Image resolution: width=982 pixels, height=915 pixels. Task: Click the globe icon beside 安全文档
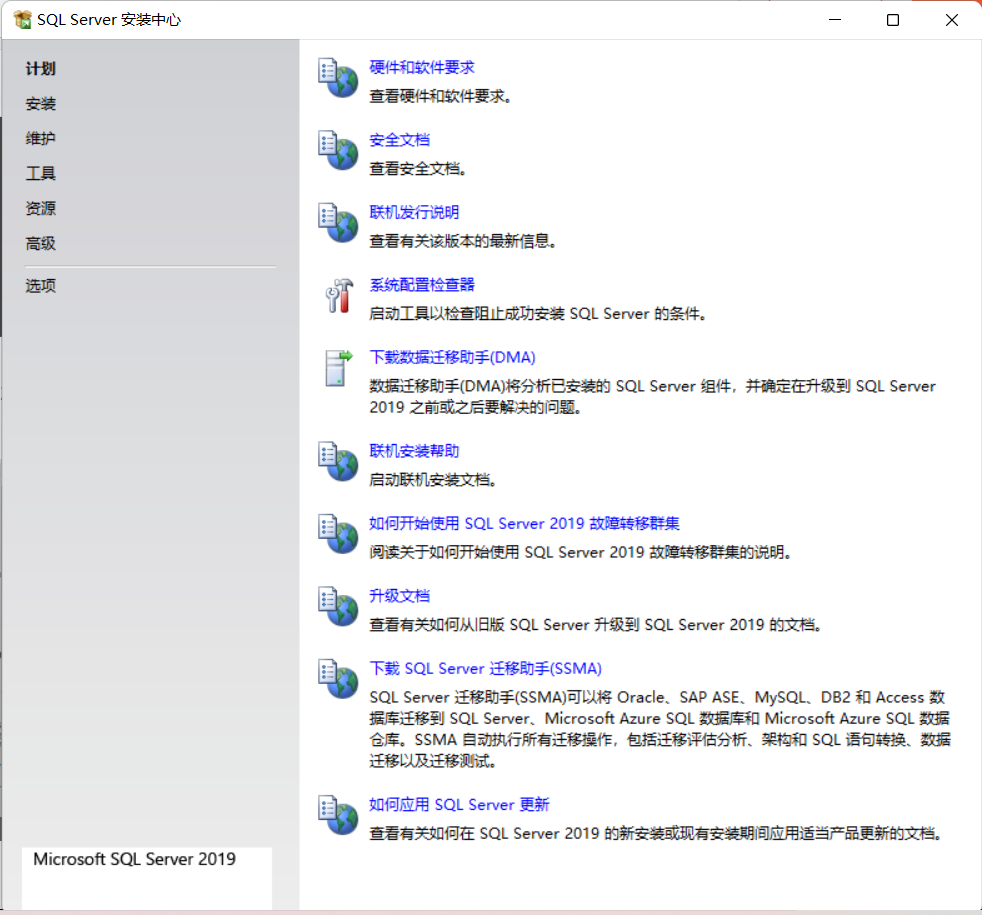point(338,150)
